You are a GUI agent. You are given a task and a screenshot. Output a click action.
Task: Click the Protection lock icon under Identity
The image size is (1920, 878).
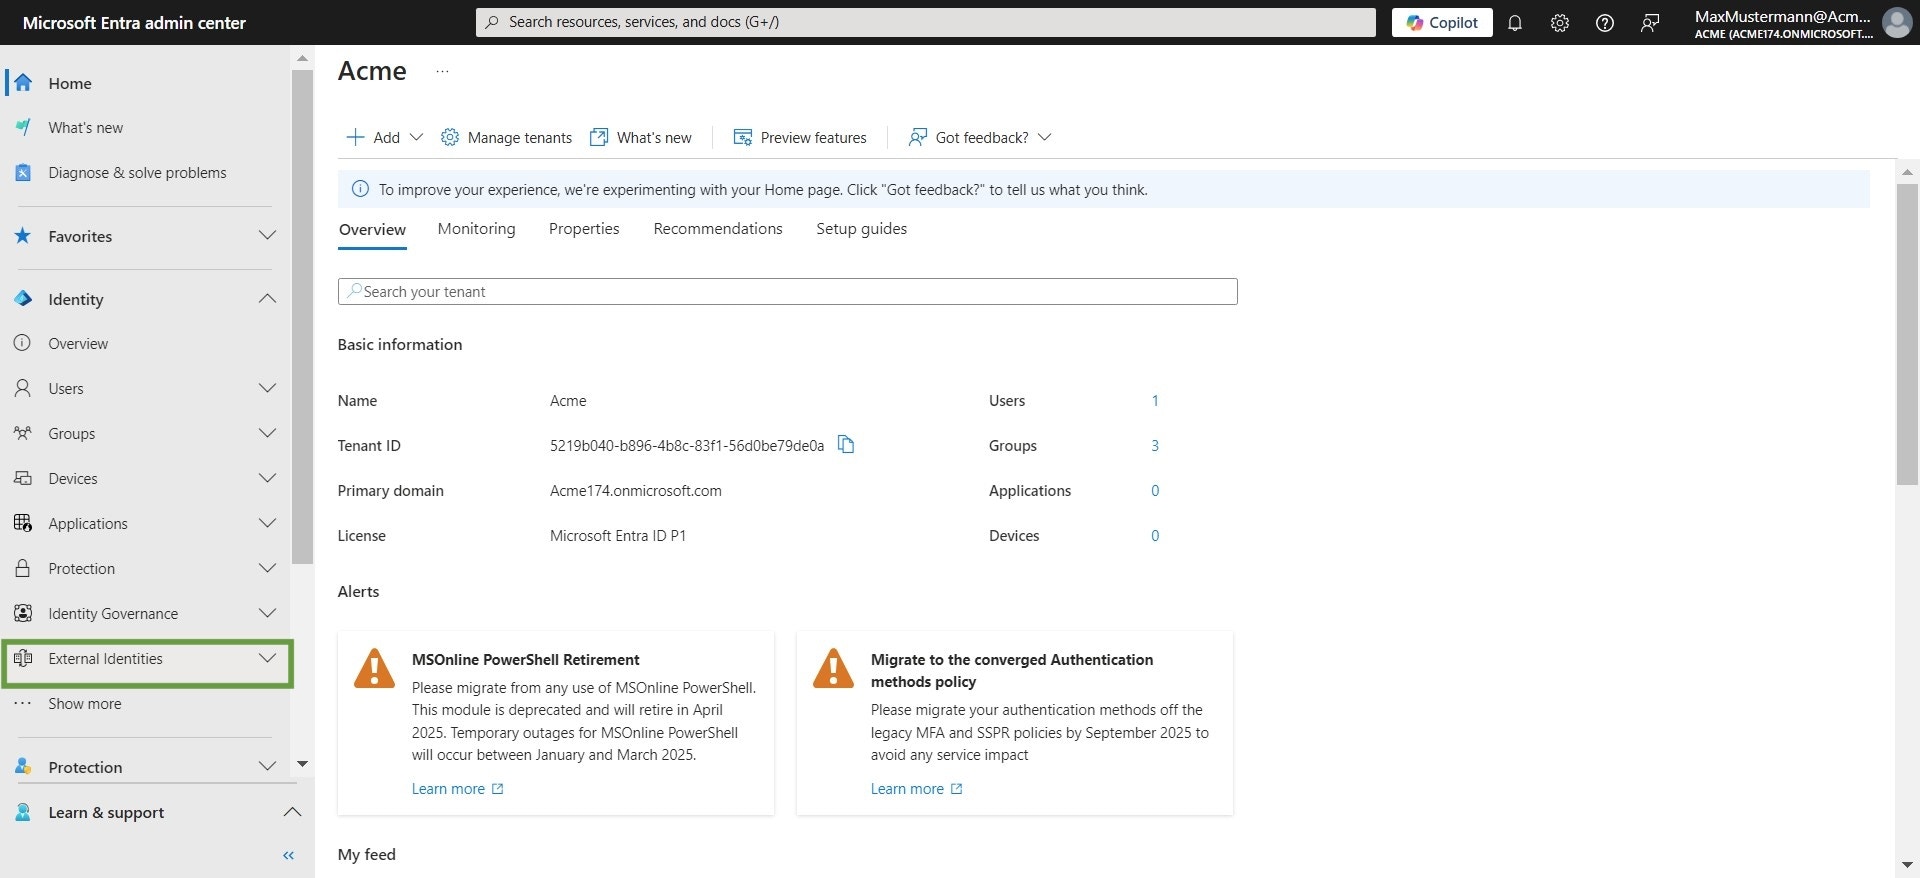point(23,568)
